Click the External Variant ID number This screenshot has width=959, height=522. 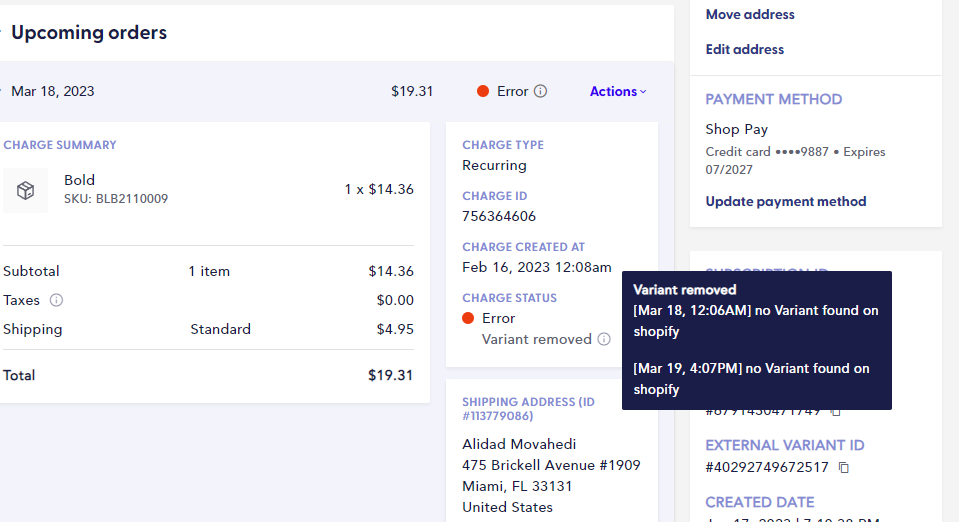[767, 468]
